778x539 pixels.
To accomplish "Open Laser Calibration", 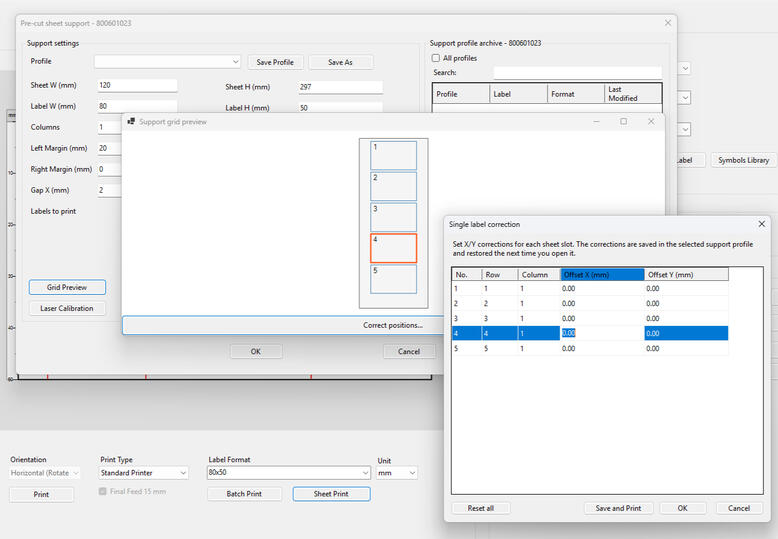I will 67,308.
